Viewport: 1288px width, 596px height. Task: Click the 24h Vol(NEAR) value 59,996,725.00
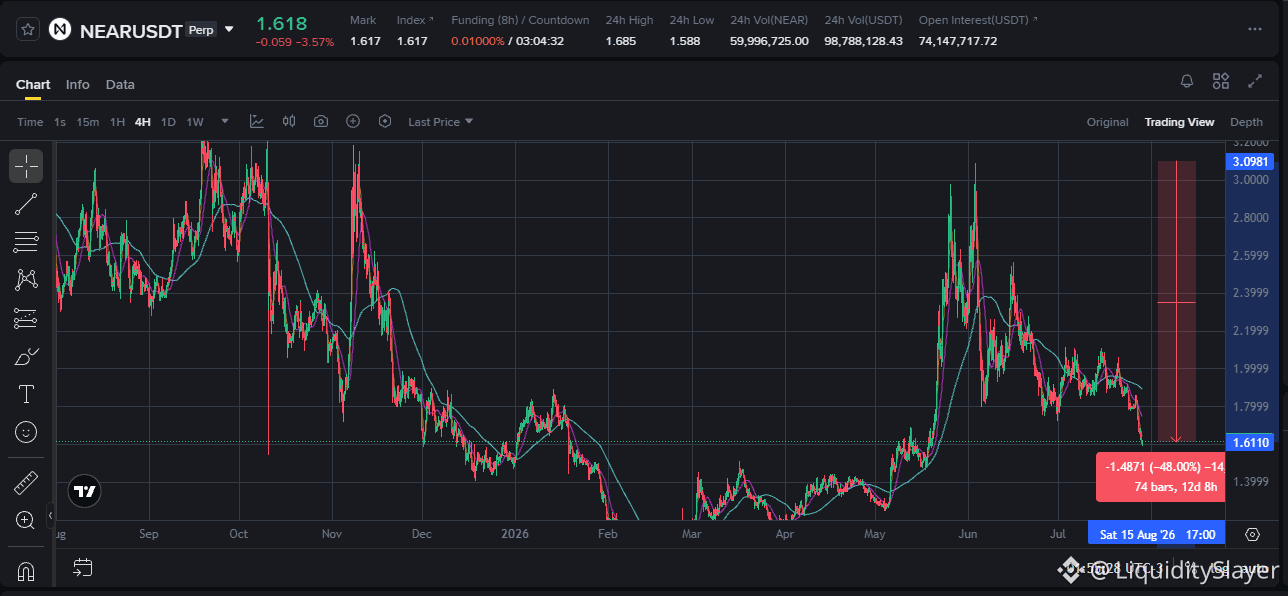(769, 41)
